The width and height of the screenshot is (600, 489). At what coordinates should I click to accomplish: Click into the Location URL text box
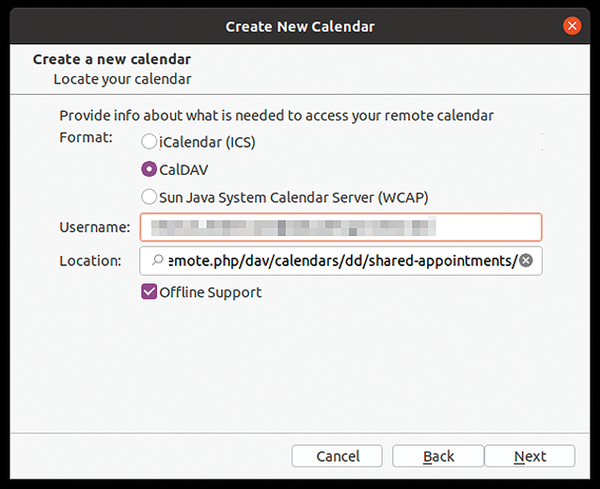341,261
